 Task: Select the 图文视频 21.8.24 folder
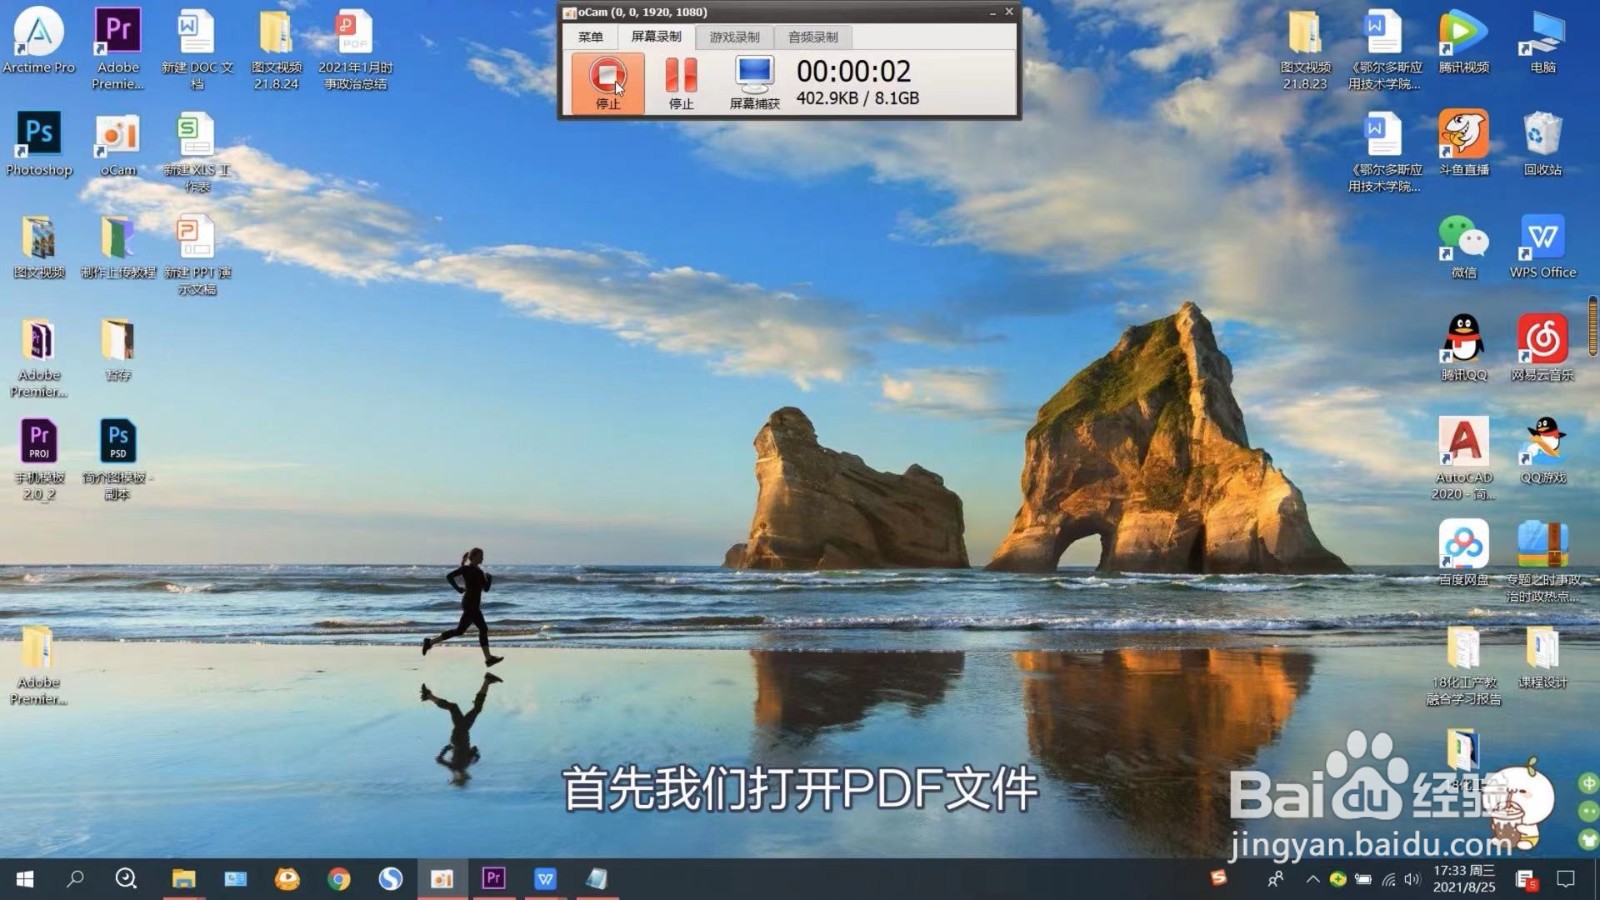click(276, 48)
